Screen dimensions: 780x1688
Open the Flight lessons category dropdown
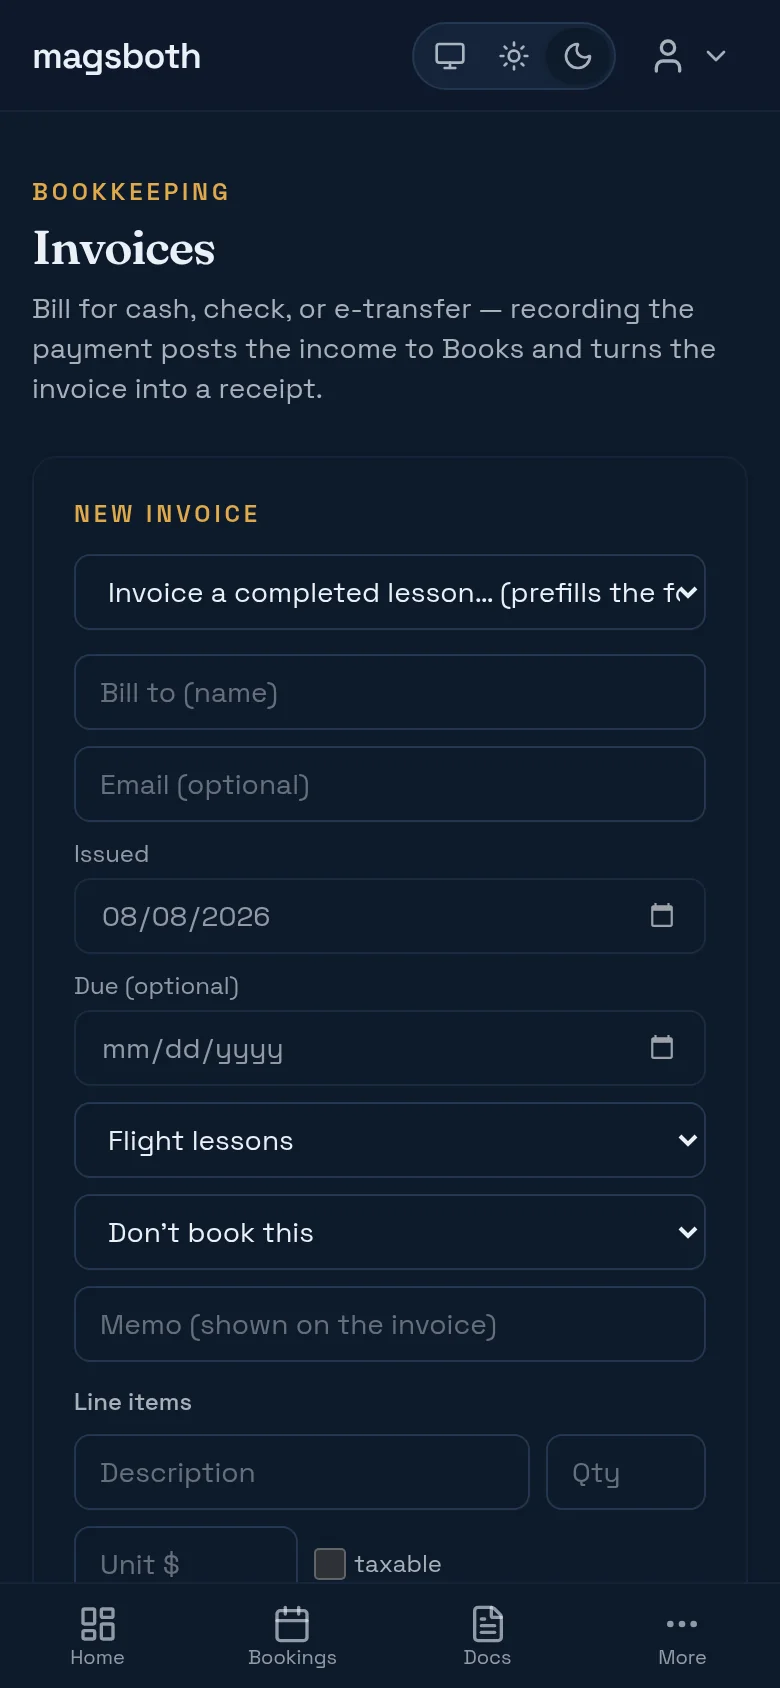click(x=390, y=1140)
